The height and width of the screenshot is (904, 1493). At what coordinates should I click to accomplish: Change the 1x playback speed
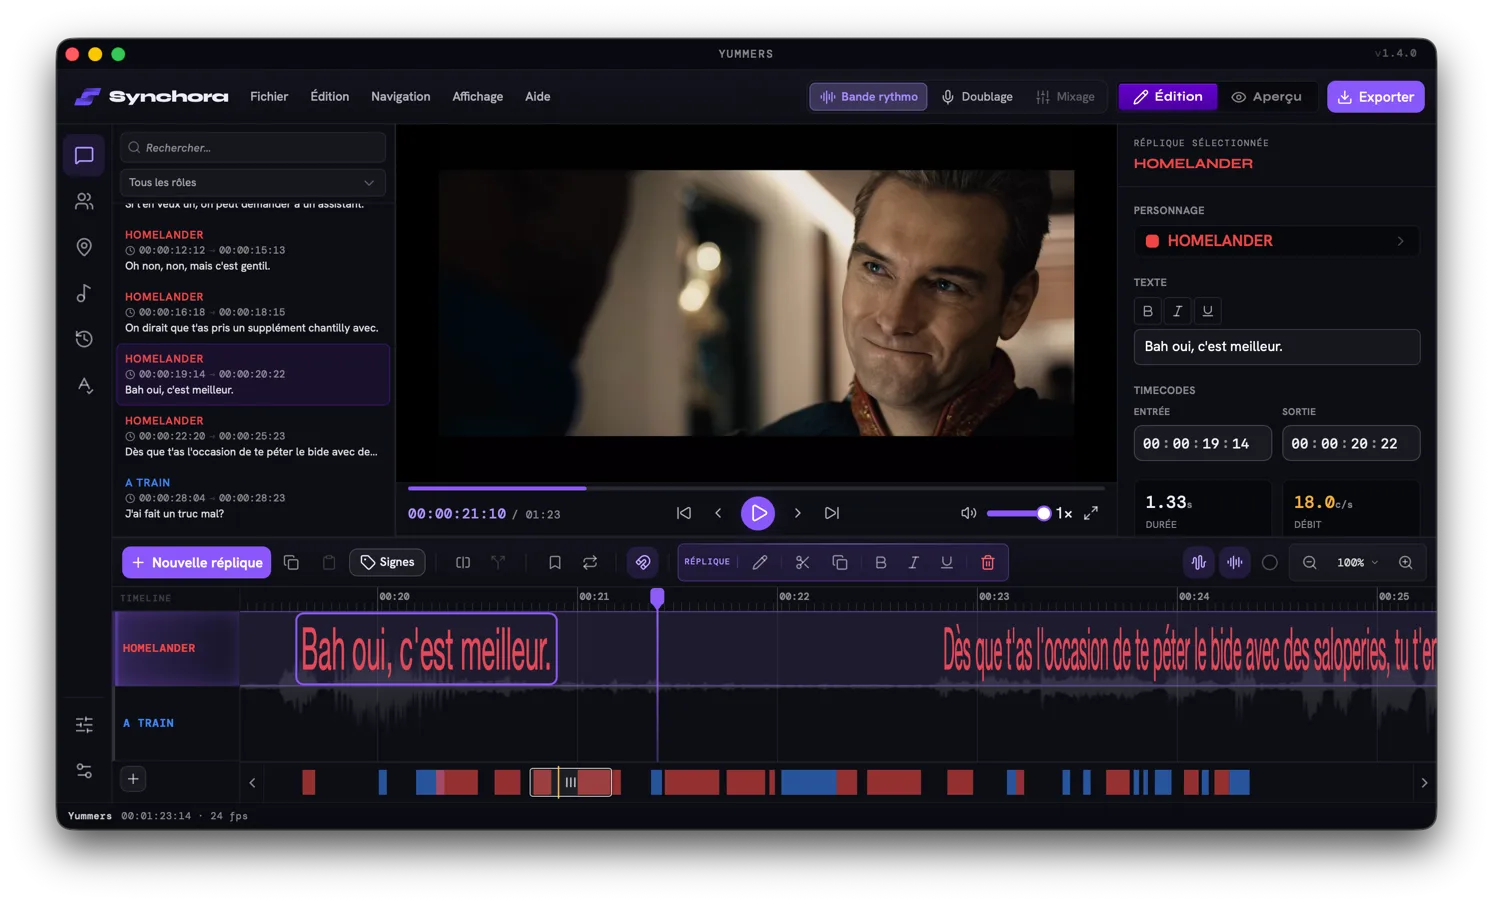click(x=1064, y=514)
